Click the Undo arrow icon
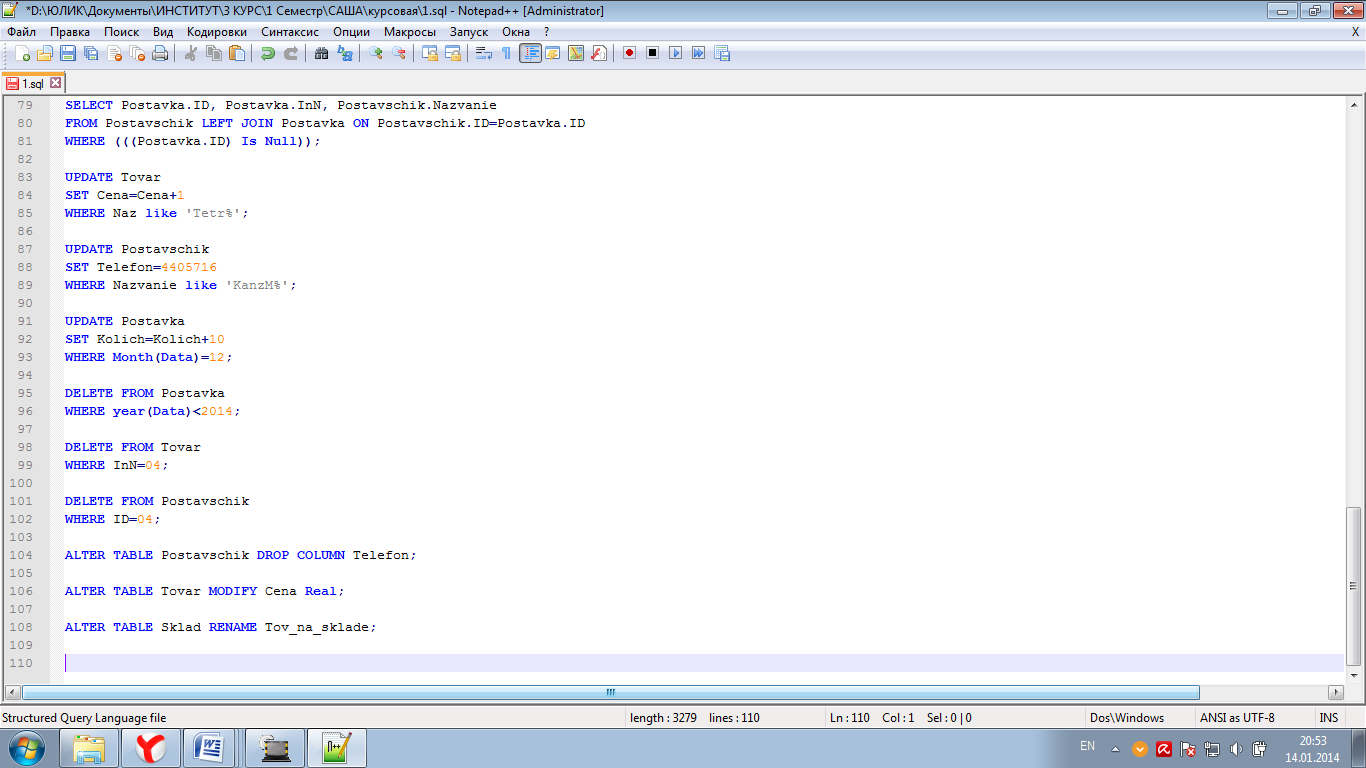This screenshot has height=768, width=1366. click(x=268, y=53)
